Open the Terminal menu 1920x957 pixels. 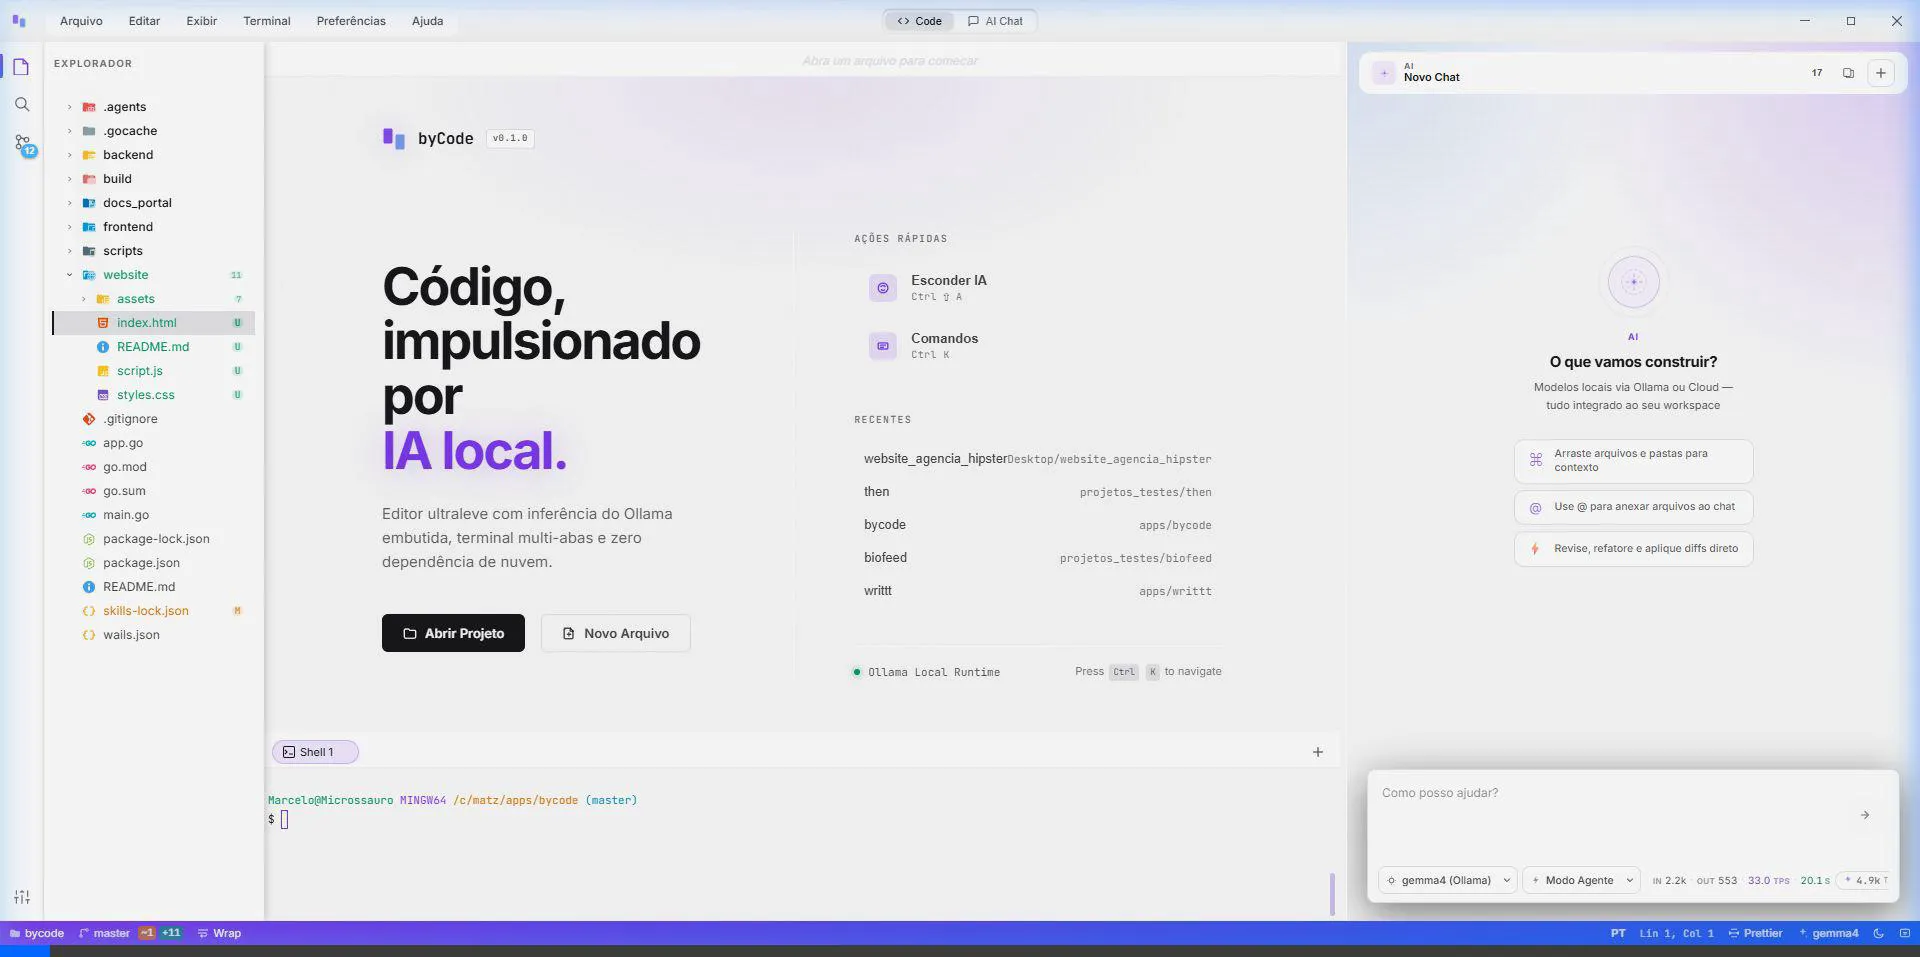tap(266, 21)
